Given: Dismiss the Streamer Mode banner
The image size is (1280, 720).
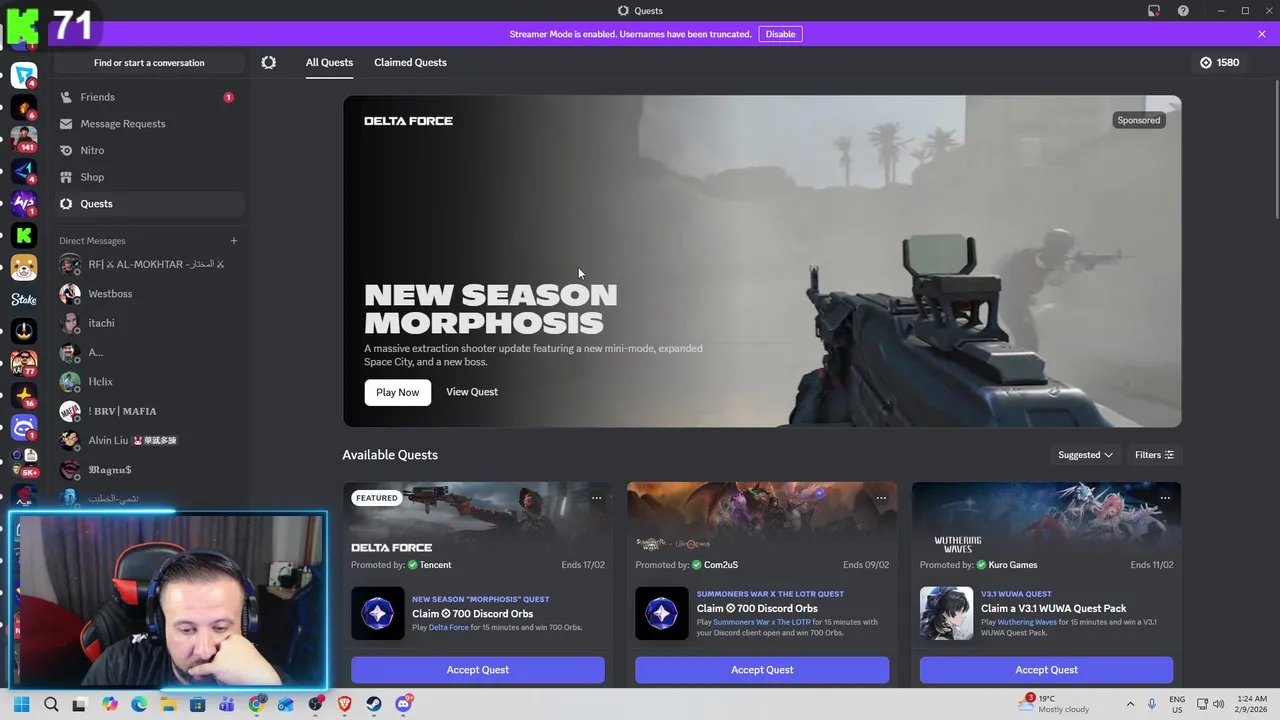Looking at the screenshot, I should (1261, 34).
